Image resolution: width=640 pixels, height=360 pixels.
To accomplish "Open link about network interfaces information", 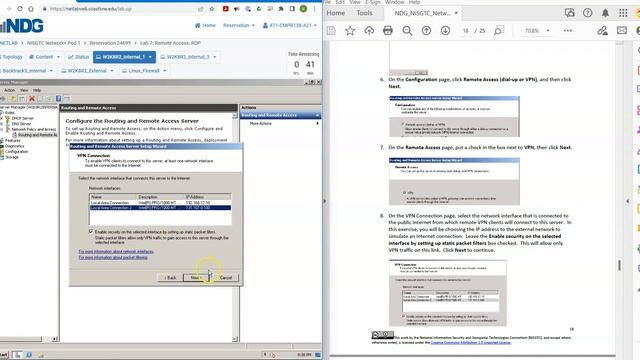I will [x=116, y=251].
